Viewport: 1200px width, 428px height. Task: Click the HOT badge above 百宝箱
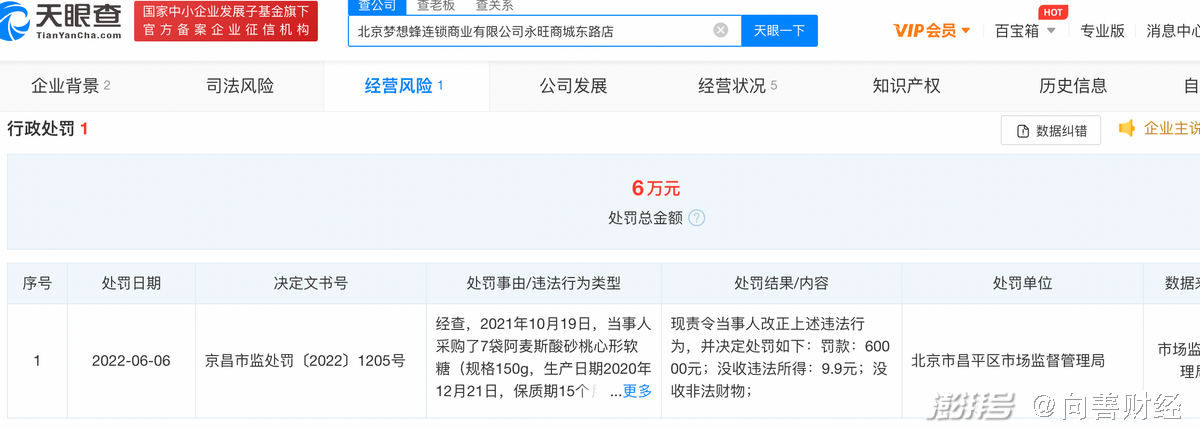point(1052,12)
